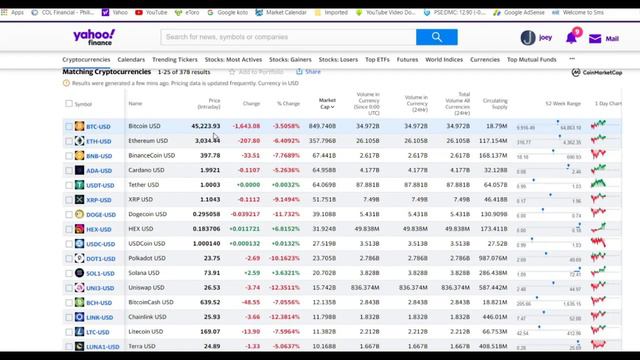Check the ETH-USD row checkbox

[69, 141]
